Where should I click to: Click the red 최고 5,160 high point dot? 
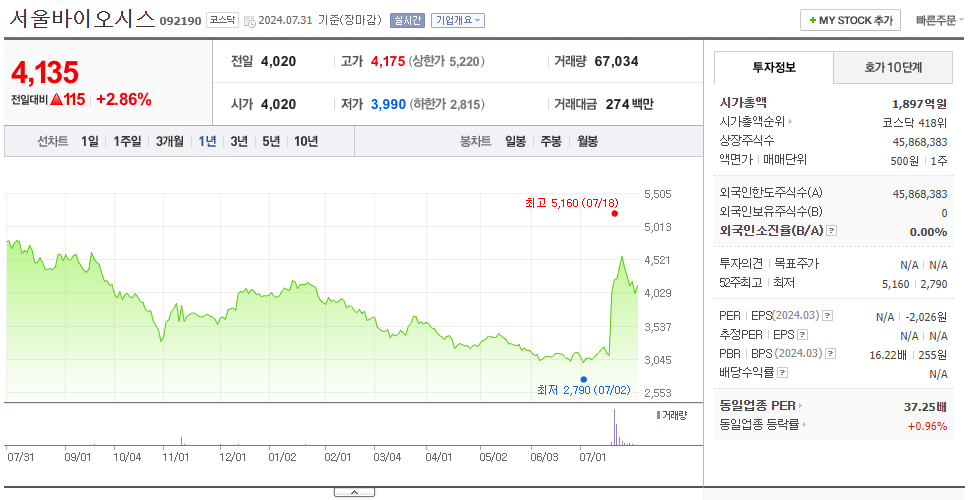coord(614,214)
